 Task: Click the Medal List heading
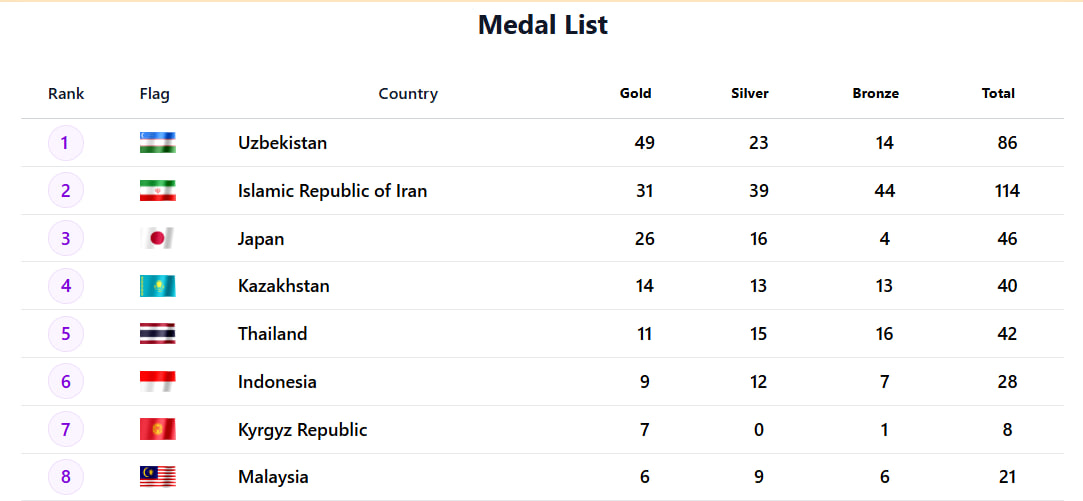tap(542, 25)
